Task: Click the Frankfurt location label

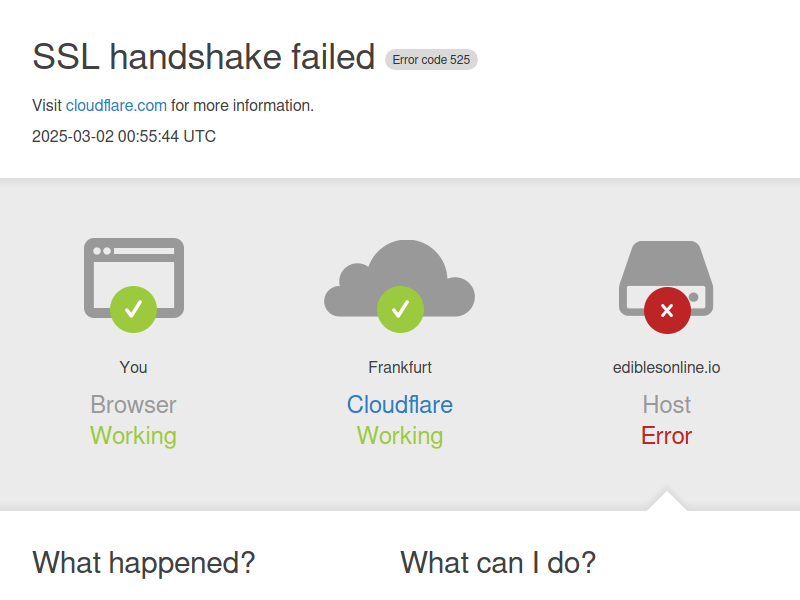Action: [x=400, y=367]
